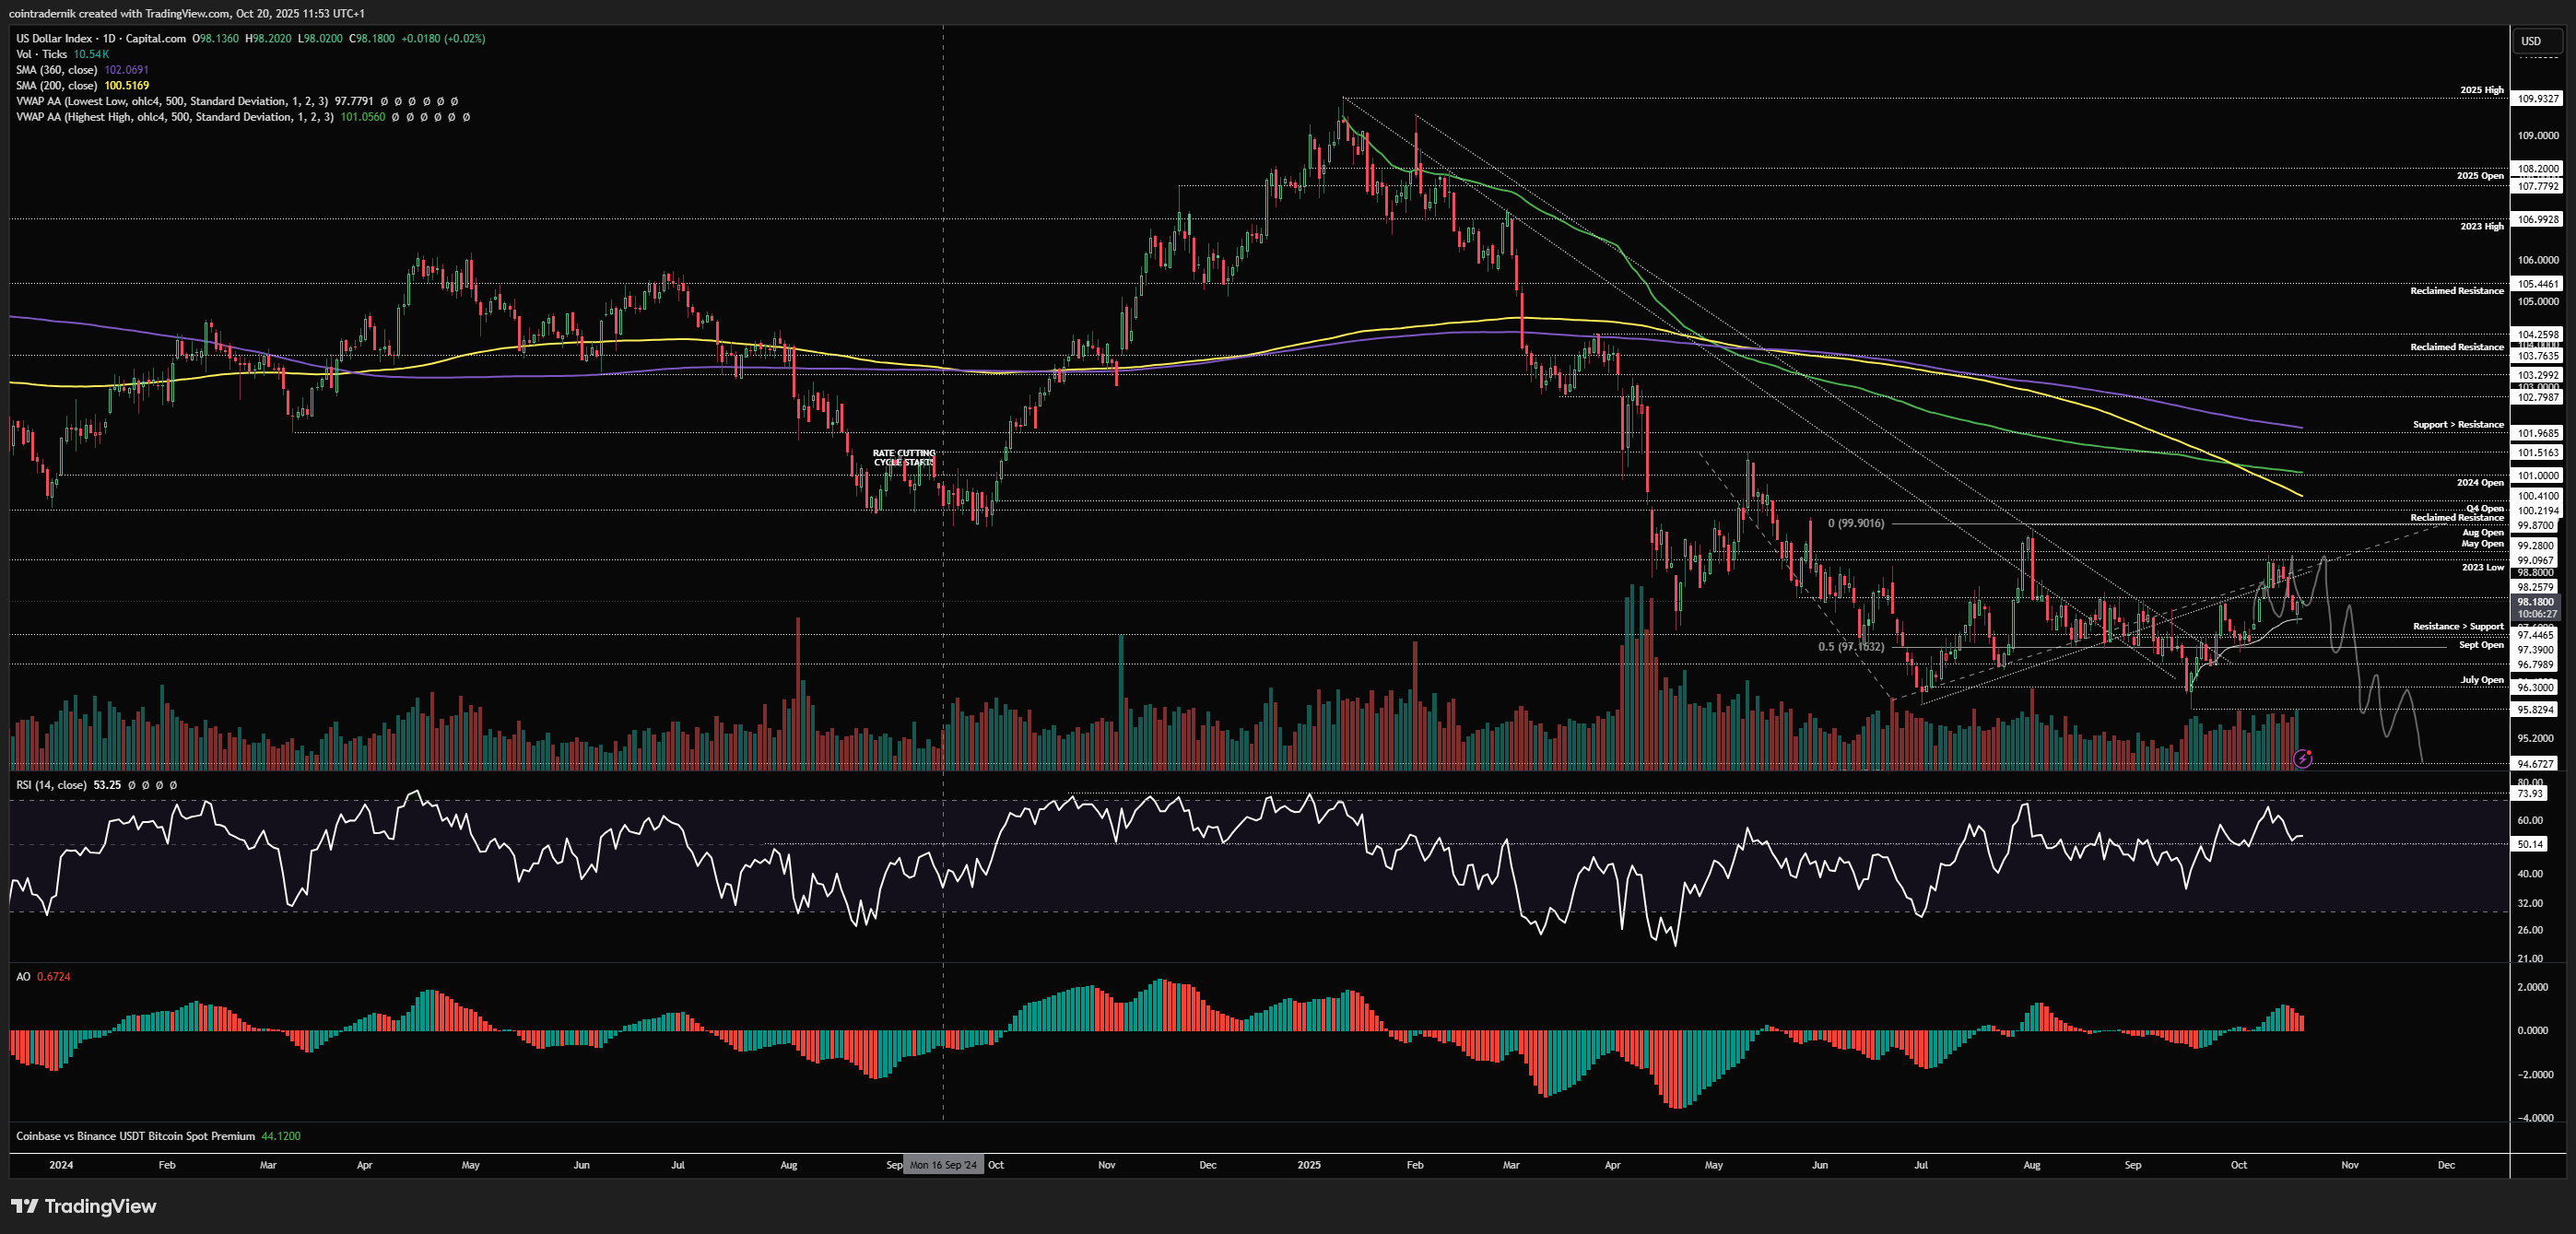Click last ∅ symbol in Highest High VWAP legend
The height and width of the screenshot is (1234, 2576).
pos(466,117)
